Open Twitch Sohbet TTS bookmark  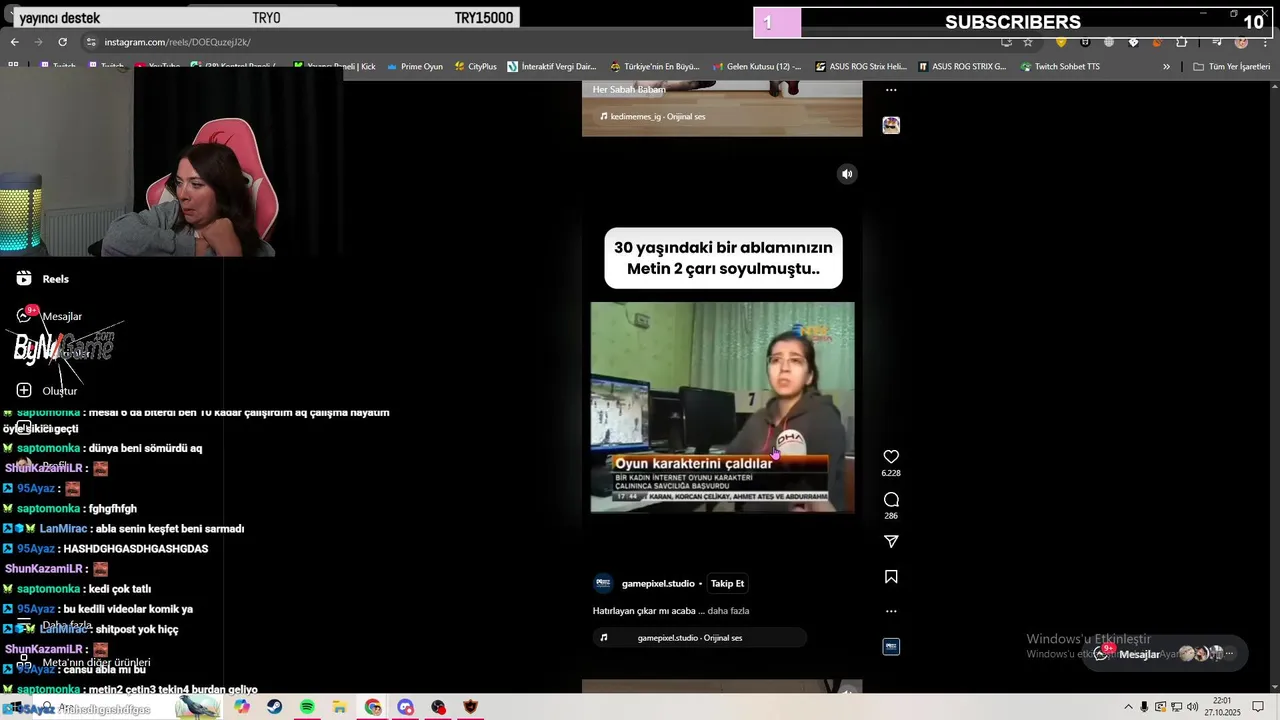pyautogui.click(x=1060, y=67)
